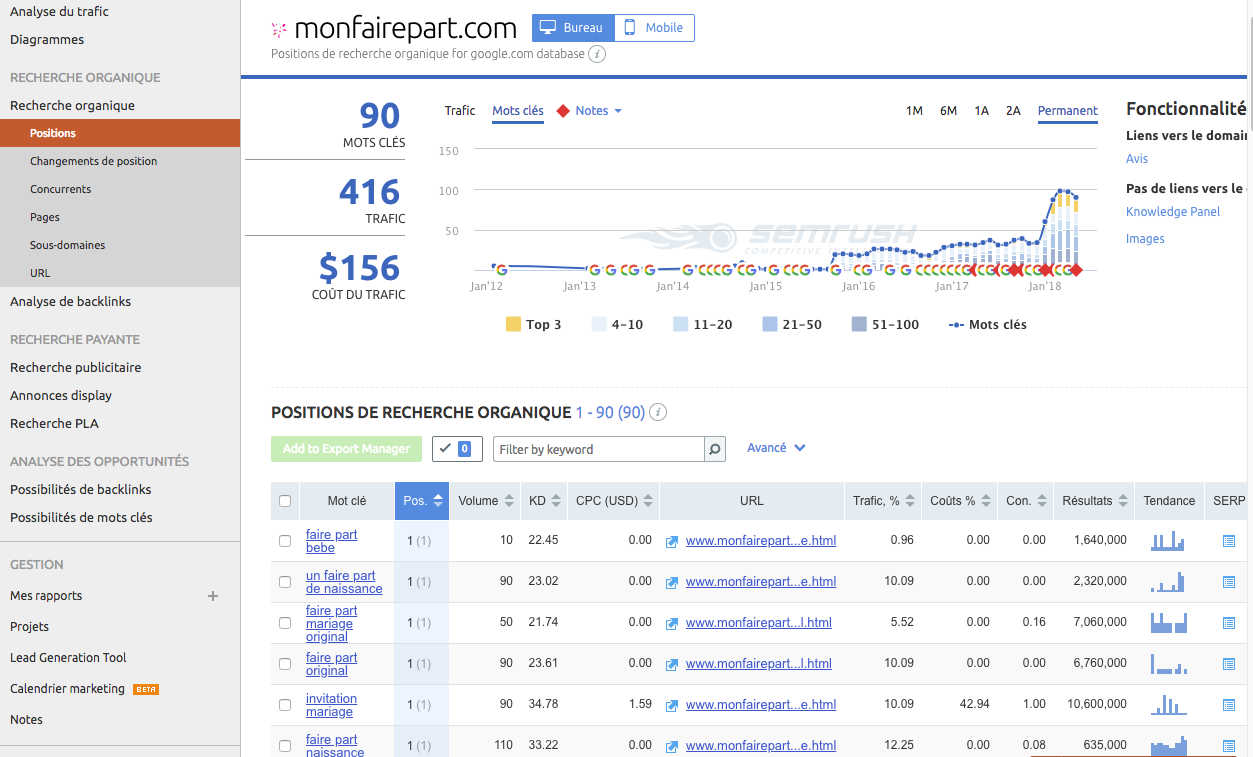Click Add to Export Manager button
This screenshot has height=757, width=1253.
pyautogui.click(x=346, y=449)
